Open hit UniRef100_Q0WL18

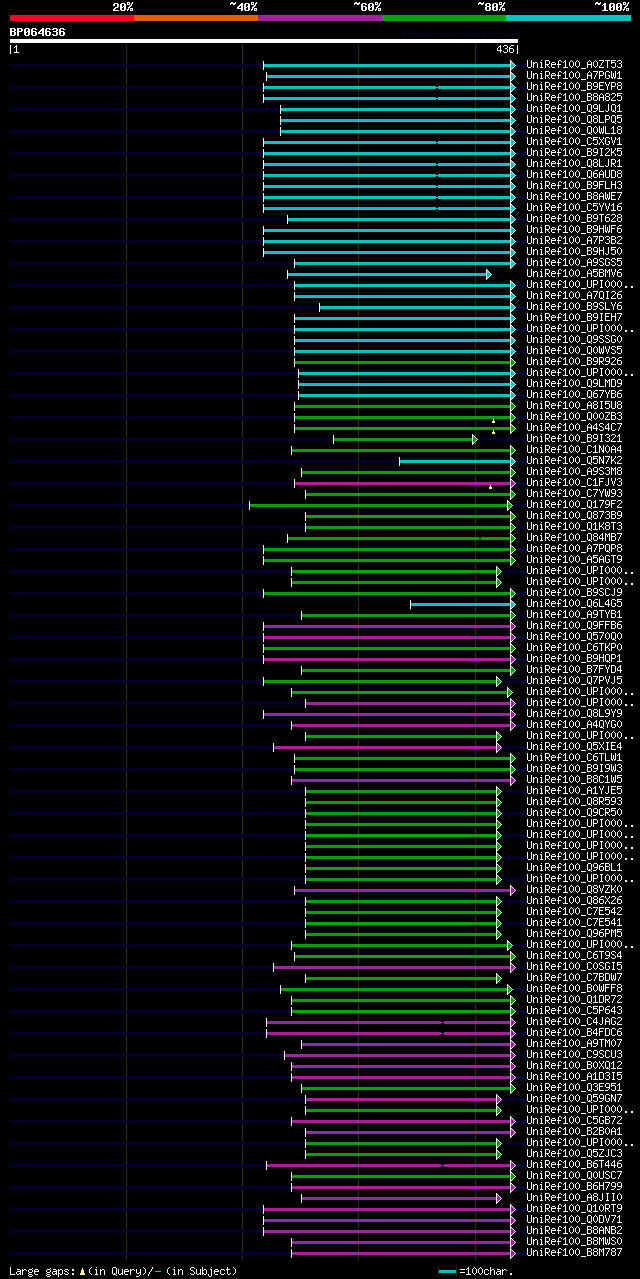point(574,131)
